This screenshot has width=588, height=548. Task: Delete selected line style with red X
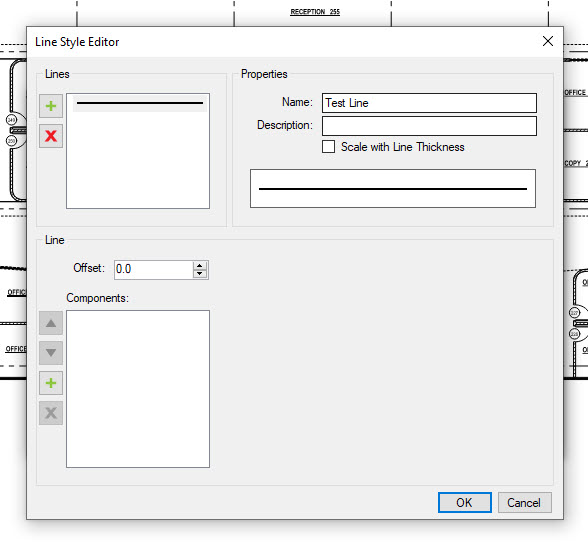(x=51, y=136)
